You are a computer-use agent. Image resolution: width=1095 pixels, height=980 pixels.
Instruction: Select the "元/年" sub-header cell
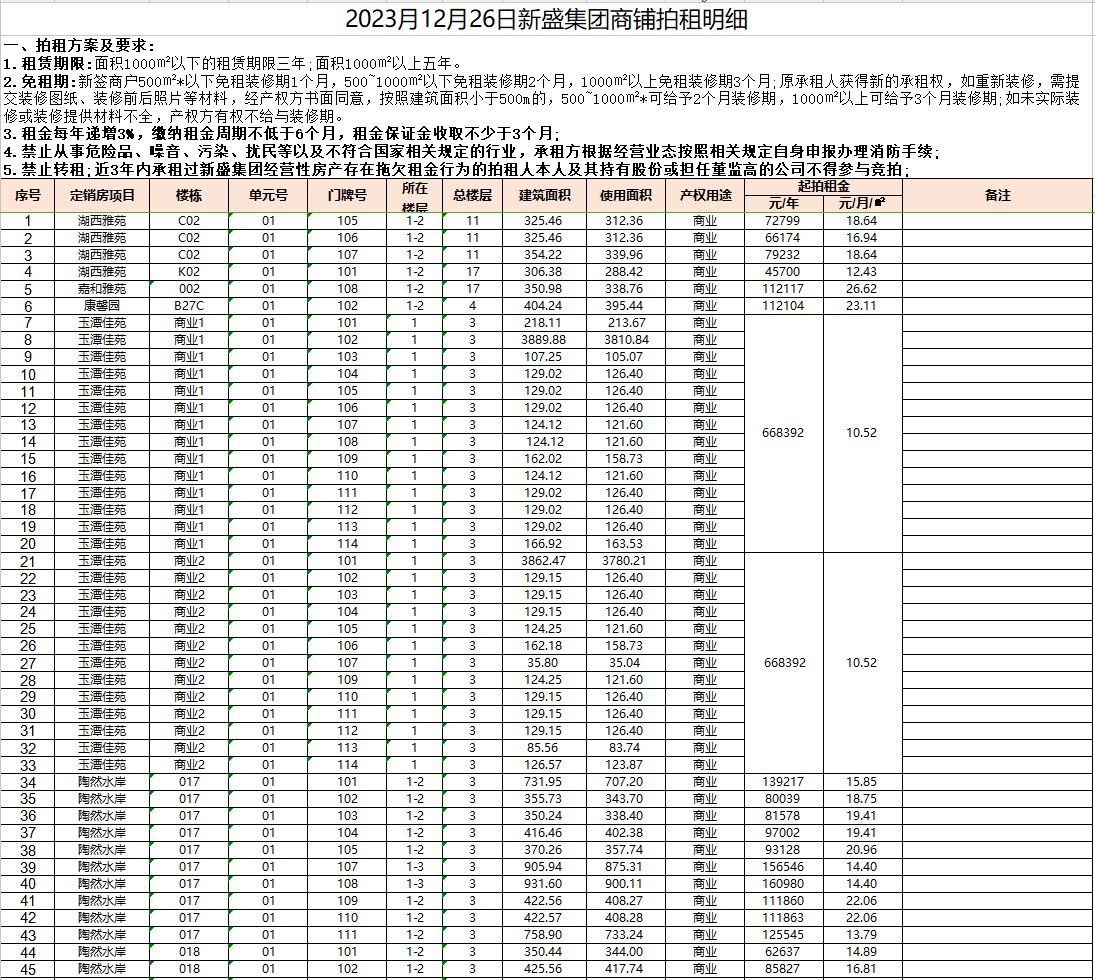[783, 204]
